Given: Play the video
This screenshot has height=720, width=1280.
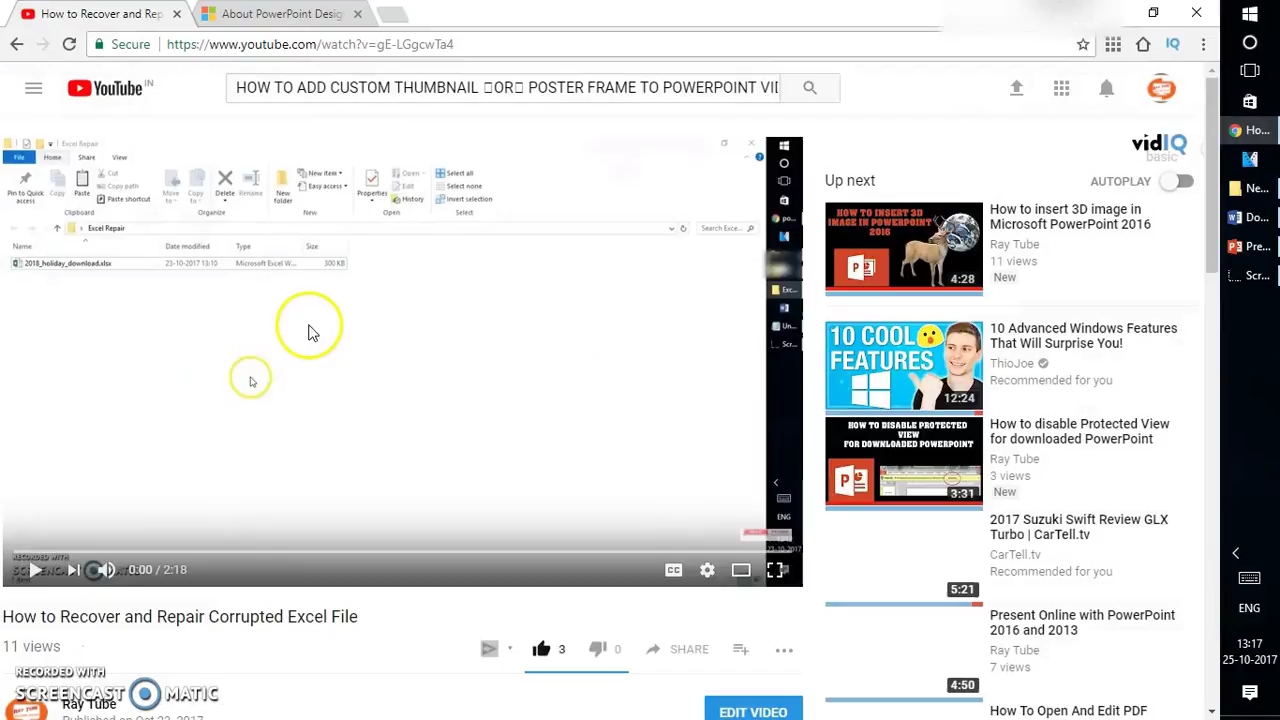Looking at the screenshot, I should [35, 570].
